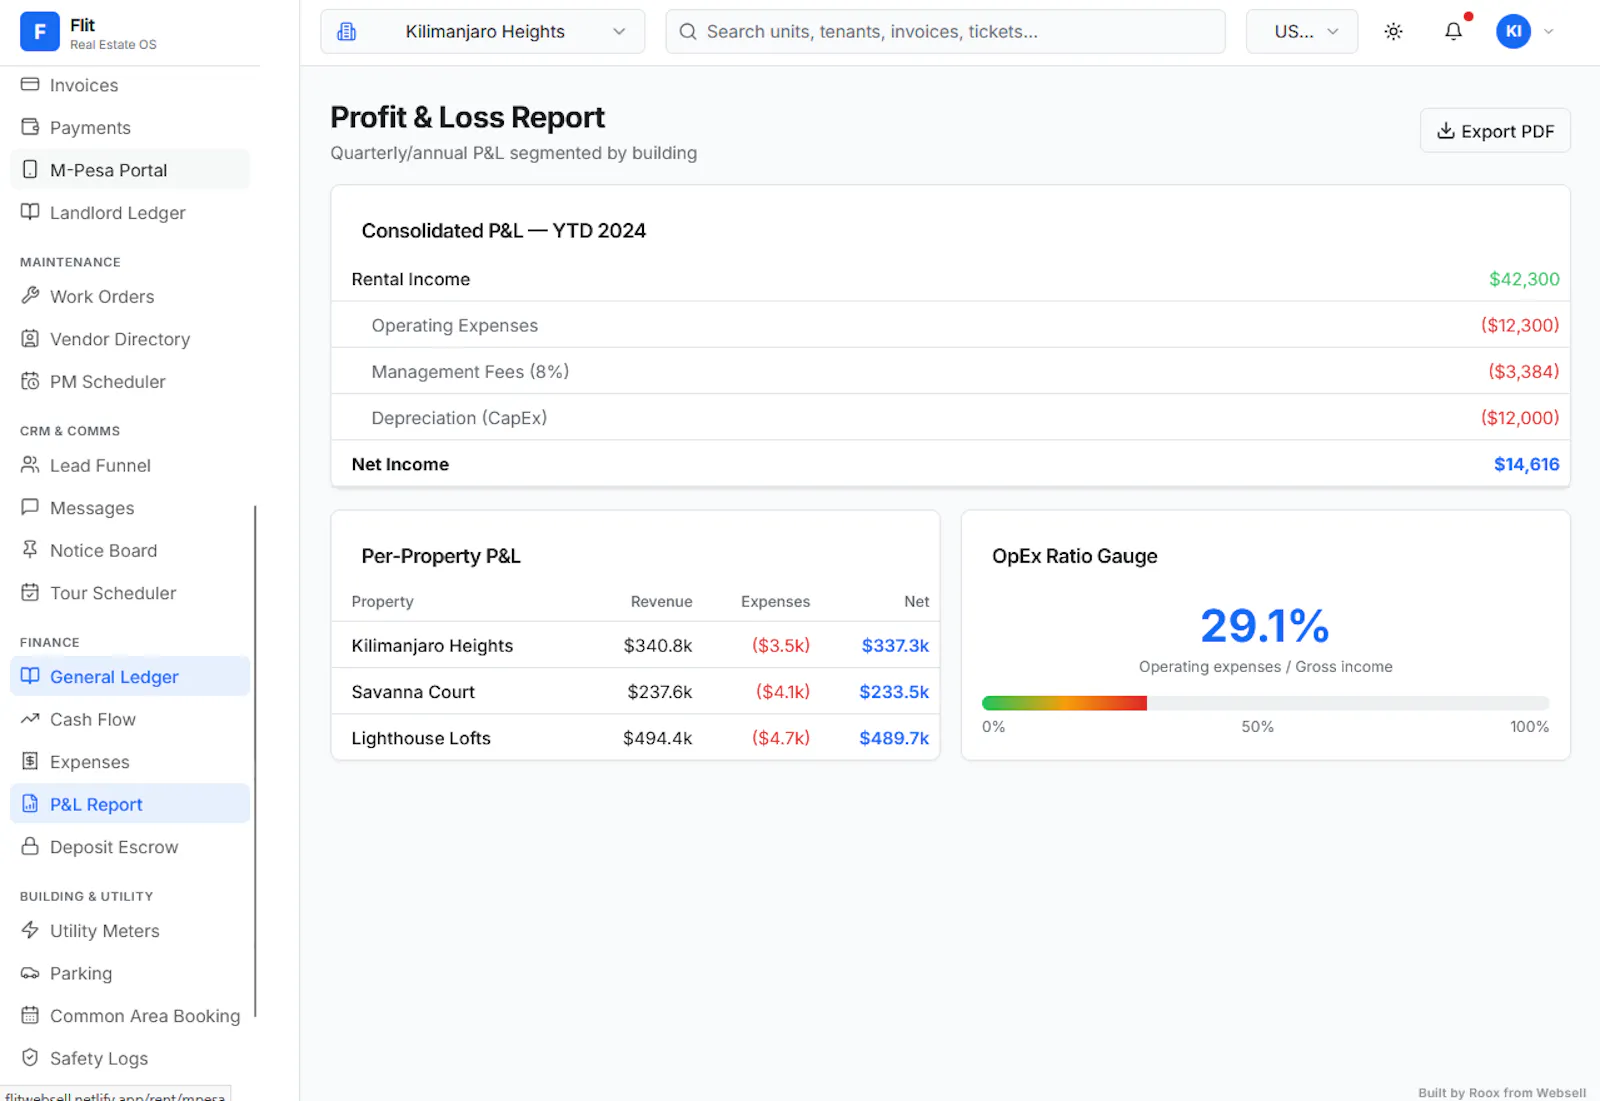Click the Vendor Directory contact icon
This screenshot has width=1600, height=1101.
[30, 339]
